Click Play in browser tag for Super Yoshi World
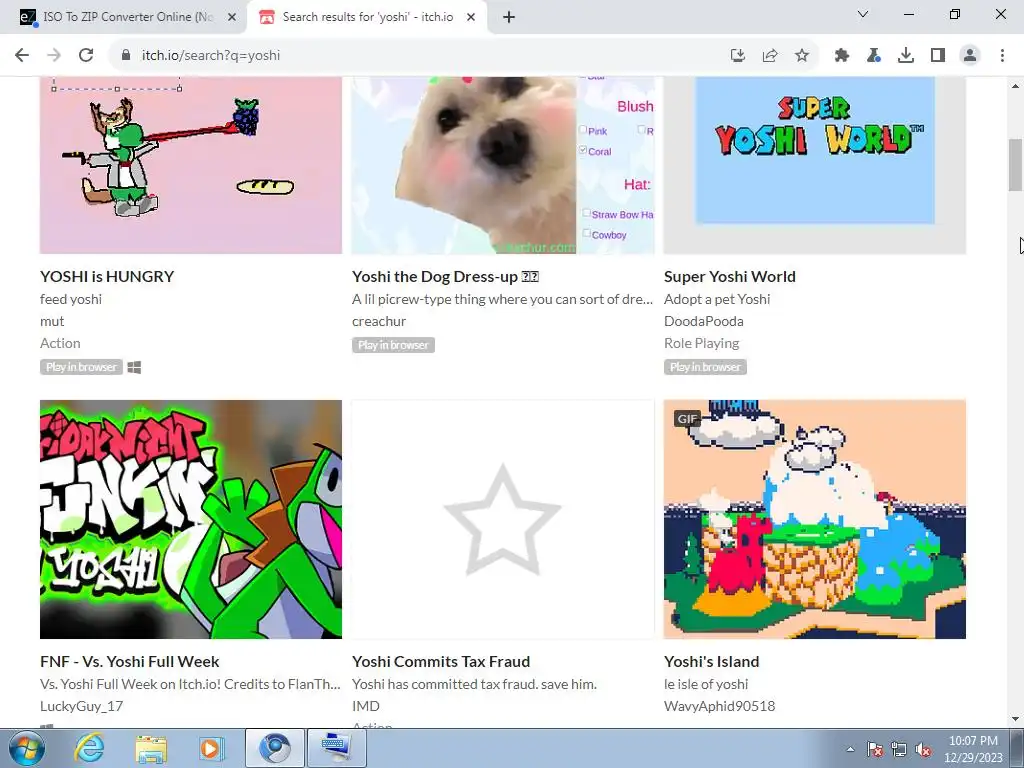 click(705, 367)
